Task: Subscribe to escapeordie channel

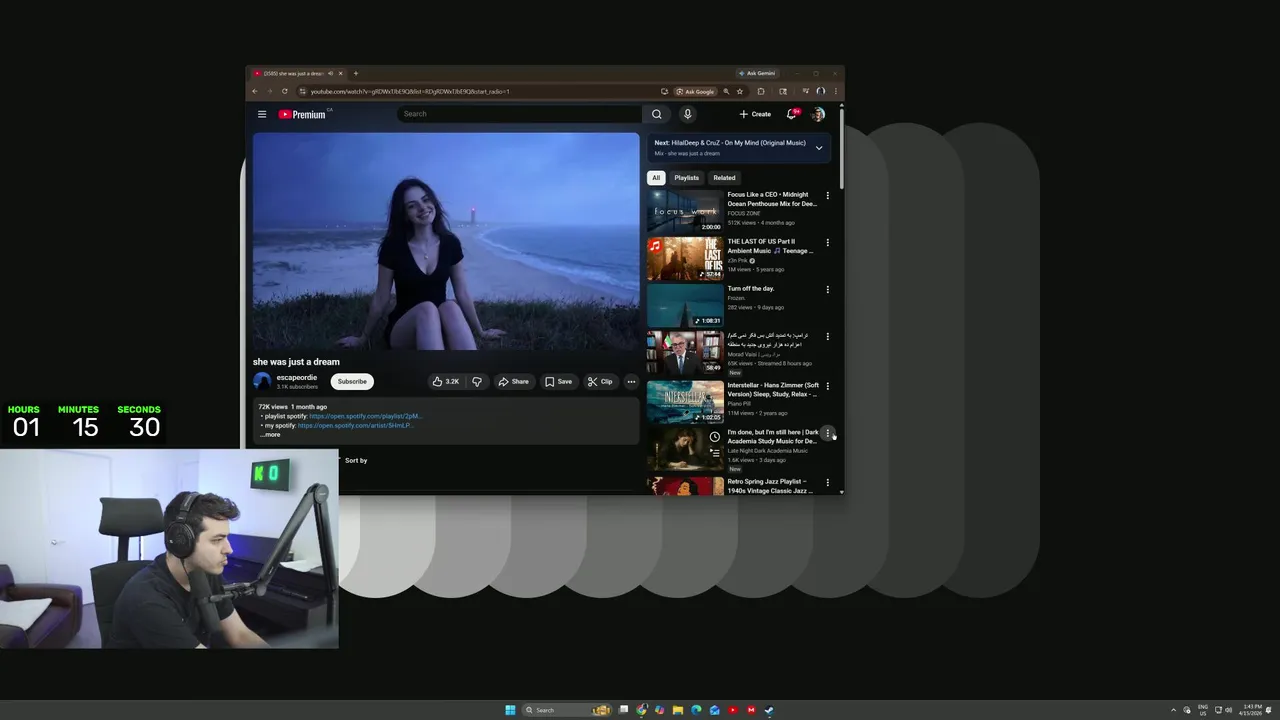Action: point(352,381)
